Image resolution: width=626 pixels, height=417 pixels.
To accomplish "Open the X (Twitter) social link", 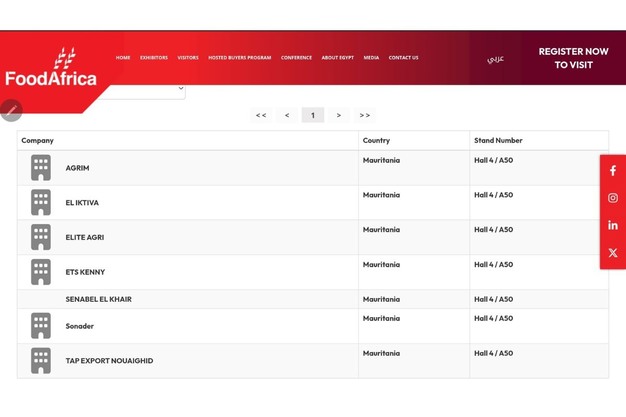I will coord(612,253).
